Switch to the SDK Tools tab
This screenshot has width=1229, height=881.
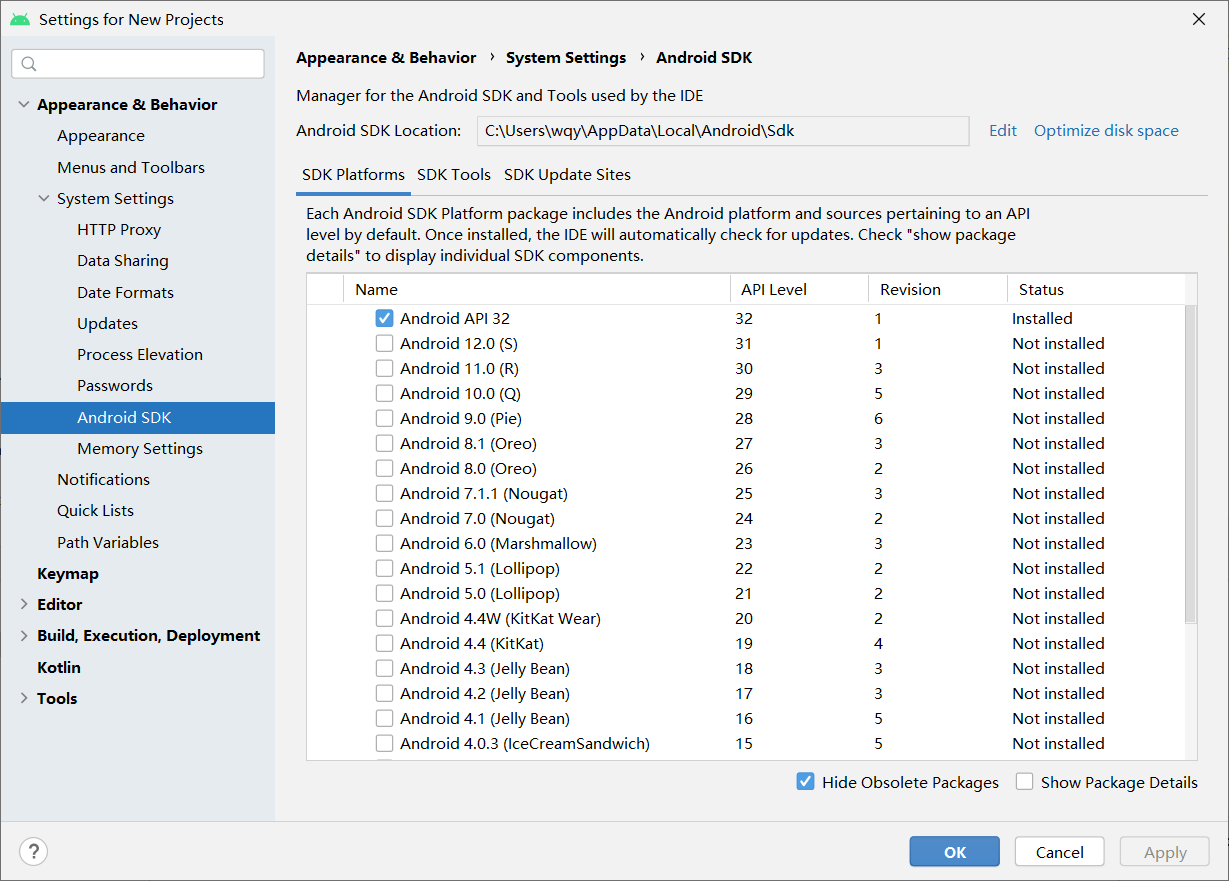tap(454, 175)
